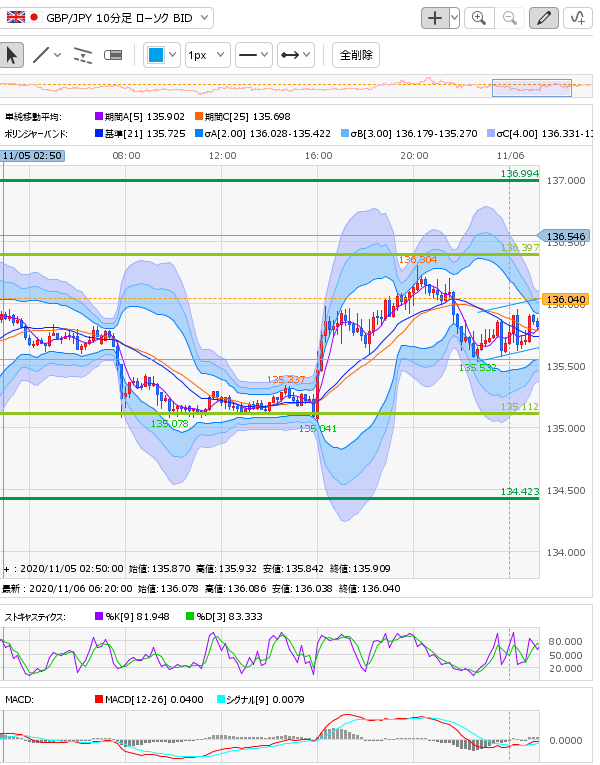
Task: Click the σC[4.00] Bollinger band legend
Action: click(540, 134)
